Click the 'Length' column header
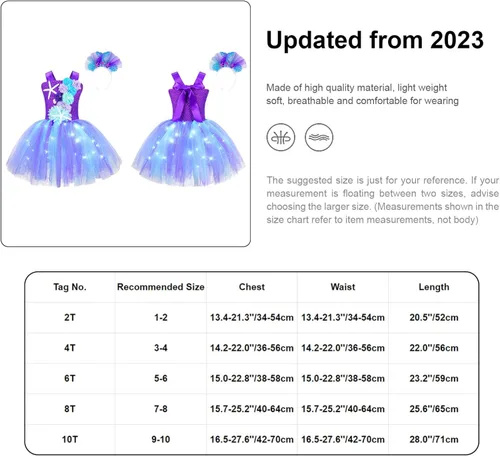This screenshot has height=456, width=500. coord(434,287)
